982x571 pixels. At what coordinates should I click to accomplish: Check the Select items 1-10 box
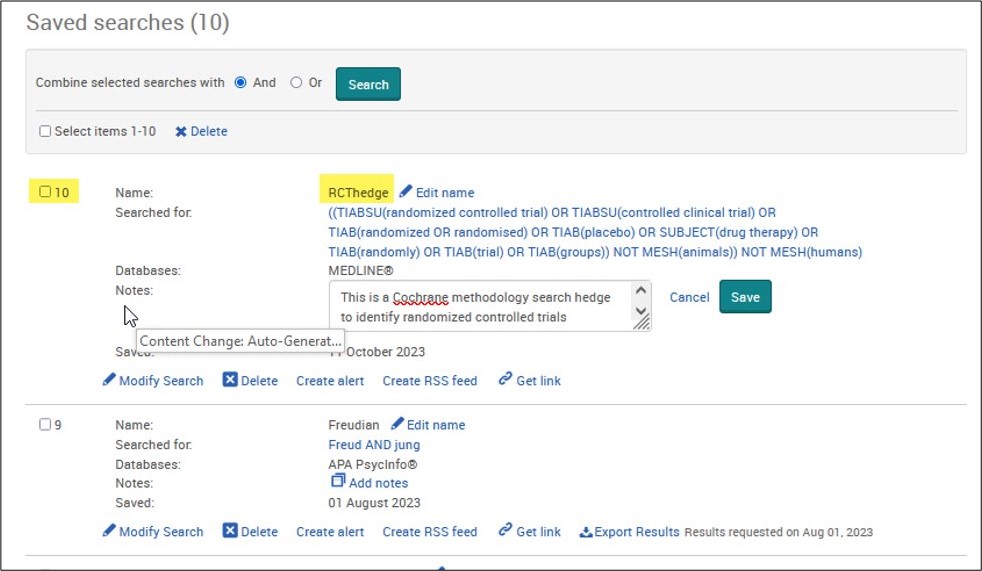click(x=45, y=131)
